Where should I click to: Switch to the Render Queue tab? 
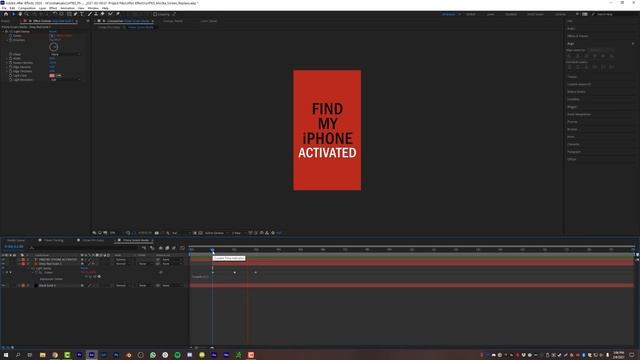(x=16, y=240)
